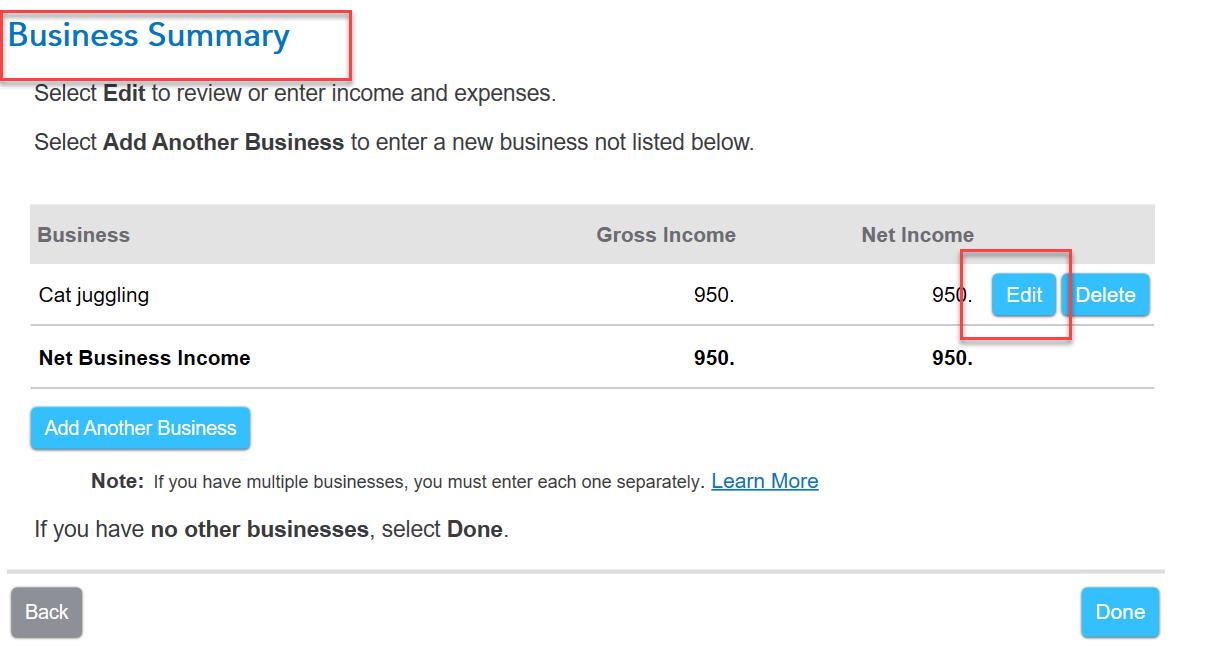Select the Gross Income column header

point(666,235)
